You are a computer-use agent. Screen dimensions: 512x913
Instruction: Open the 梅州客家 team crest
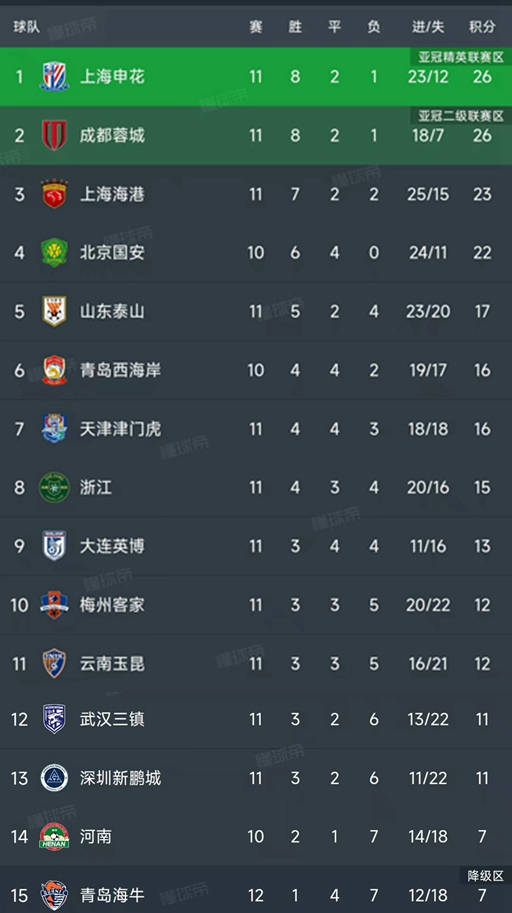tap(54, 605)
